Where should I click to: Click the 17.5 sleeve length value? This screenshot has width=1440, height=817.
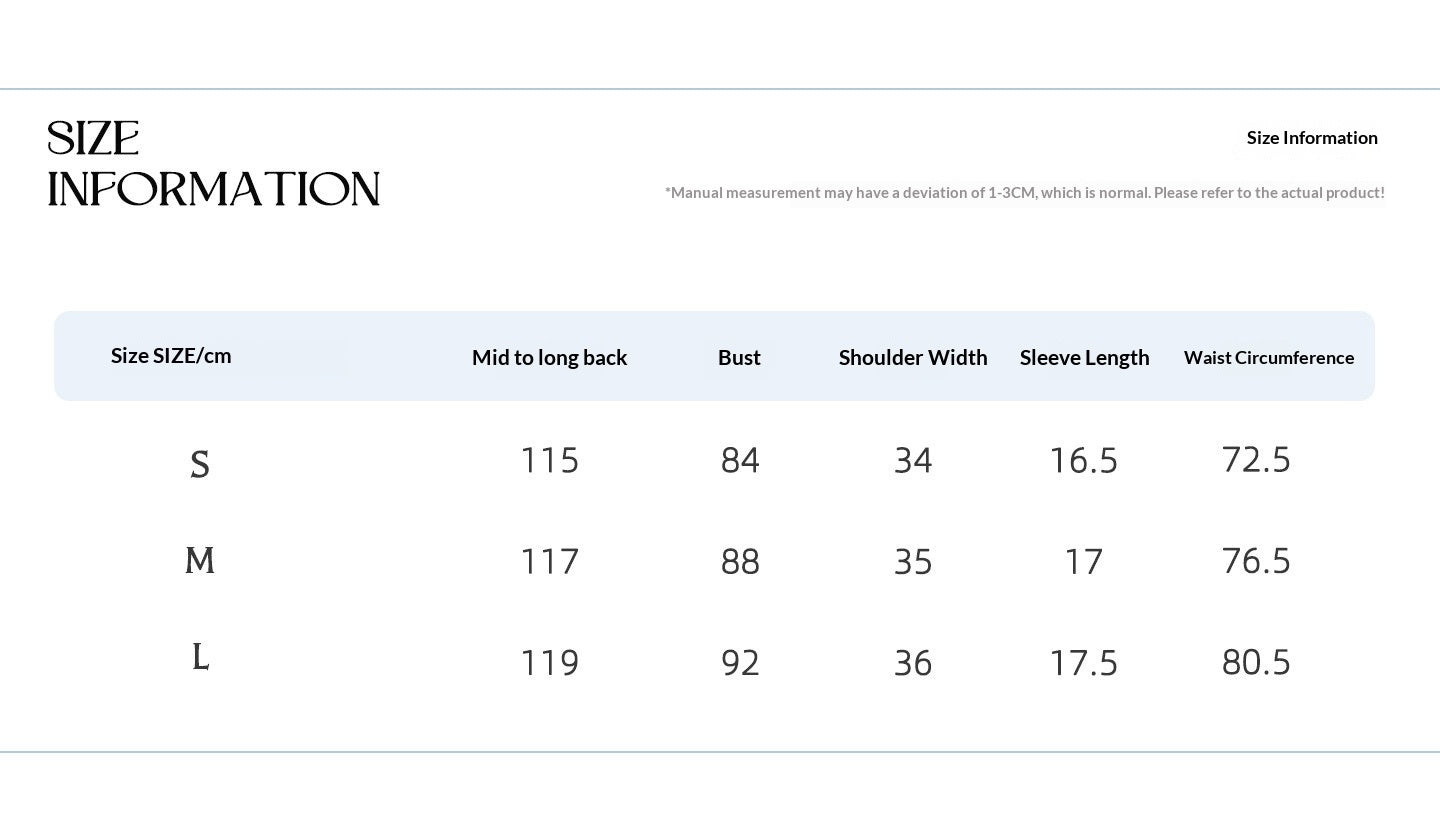(x=1083, y=663)
